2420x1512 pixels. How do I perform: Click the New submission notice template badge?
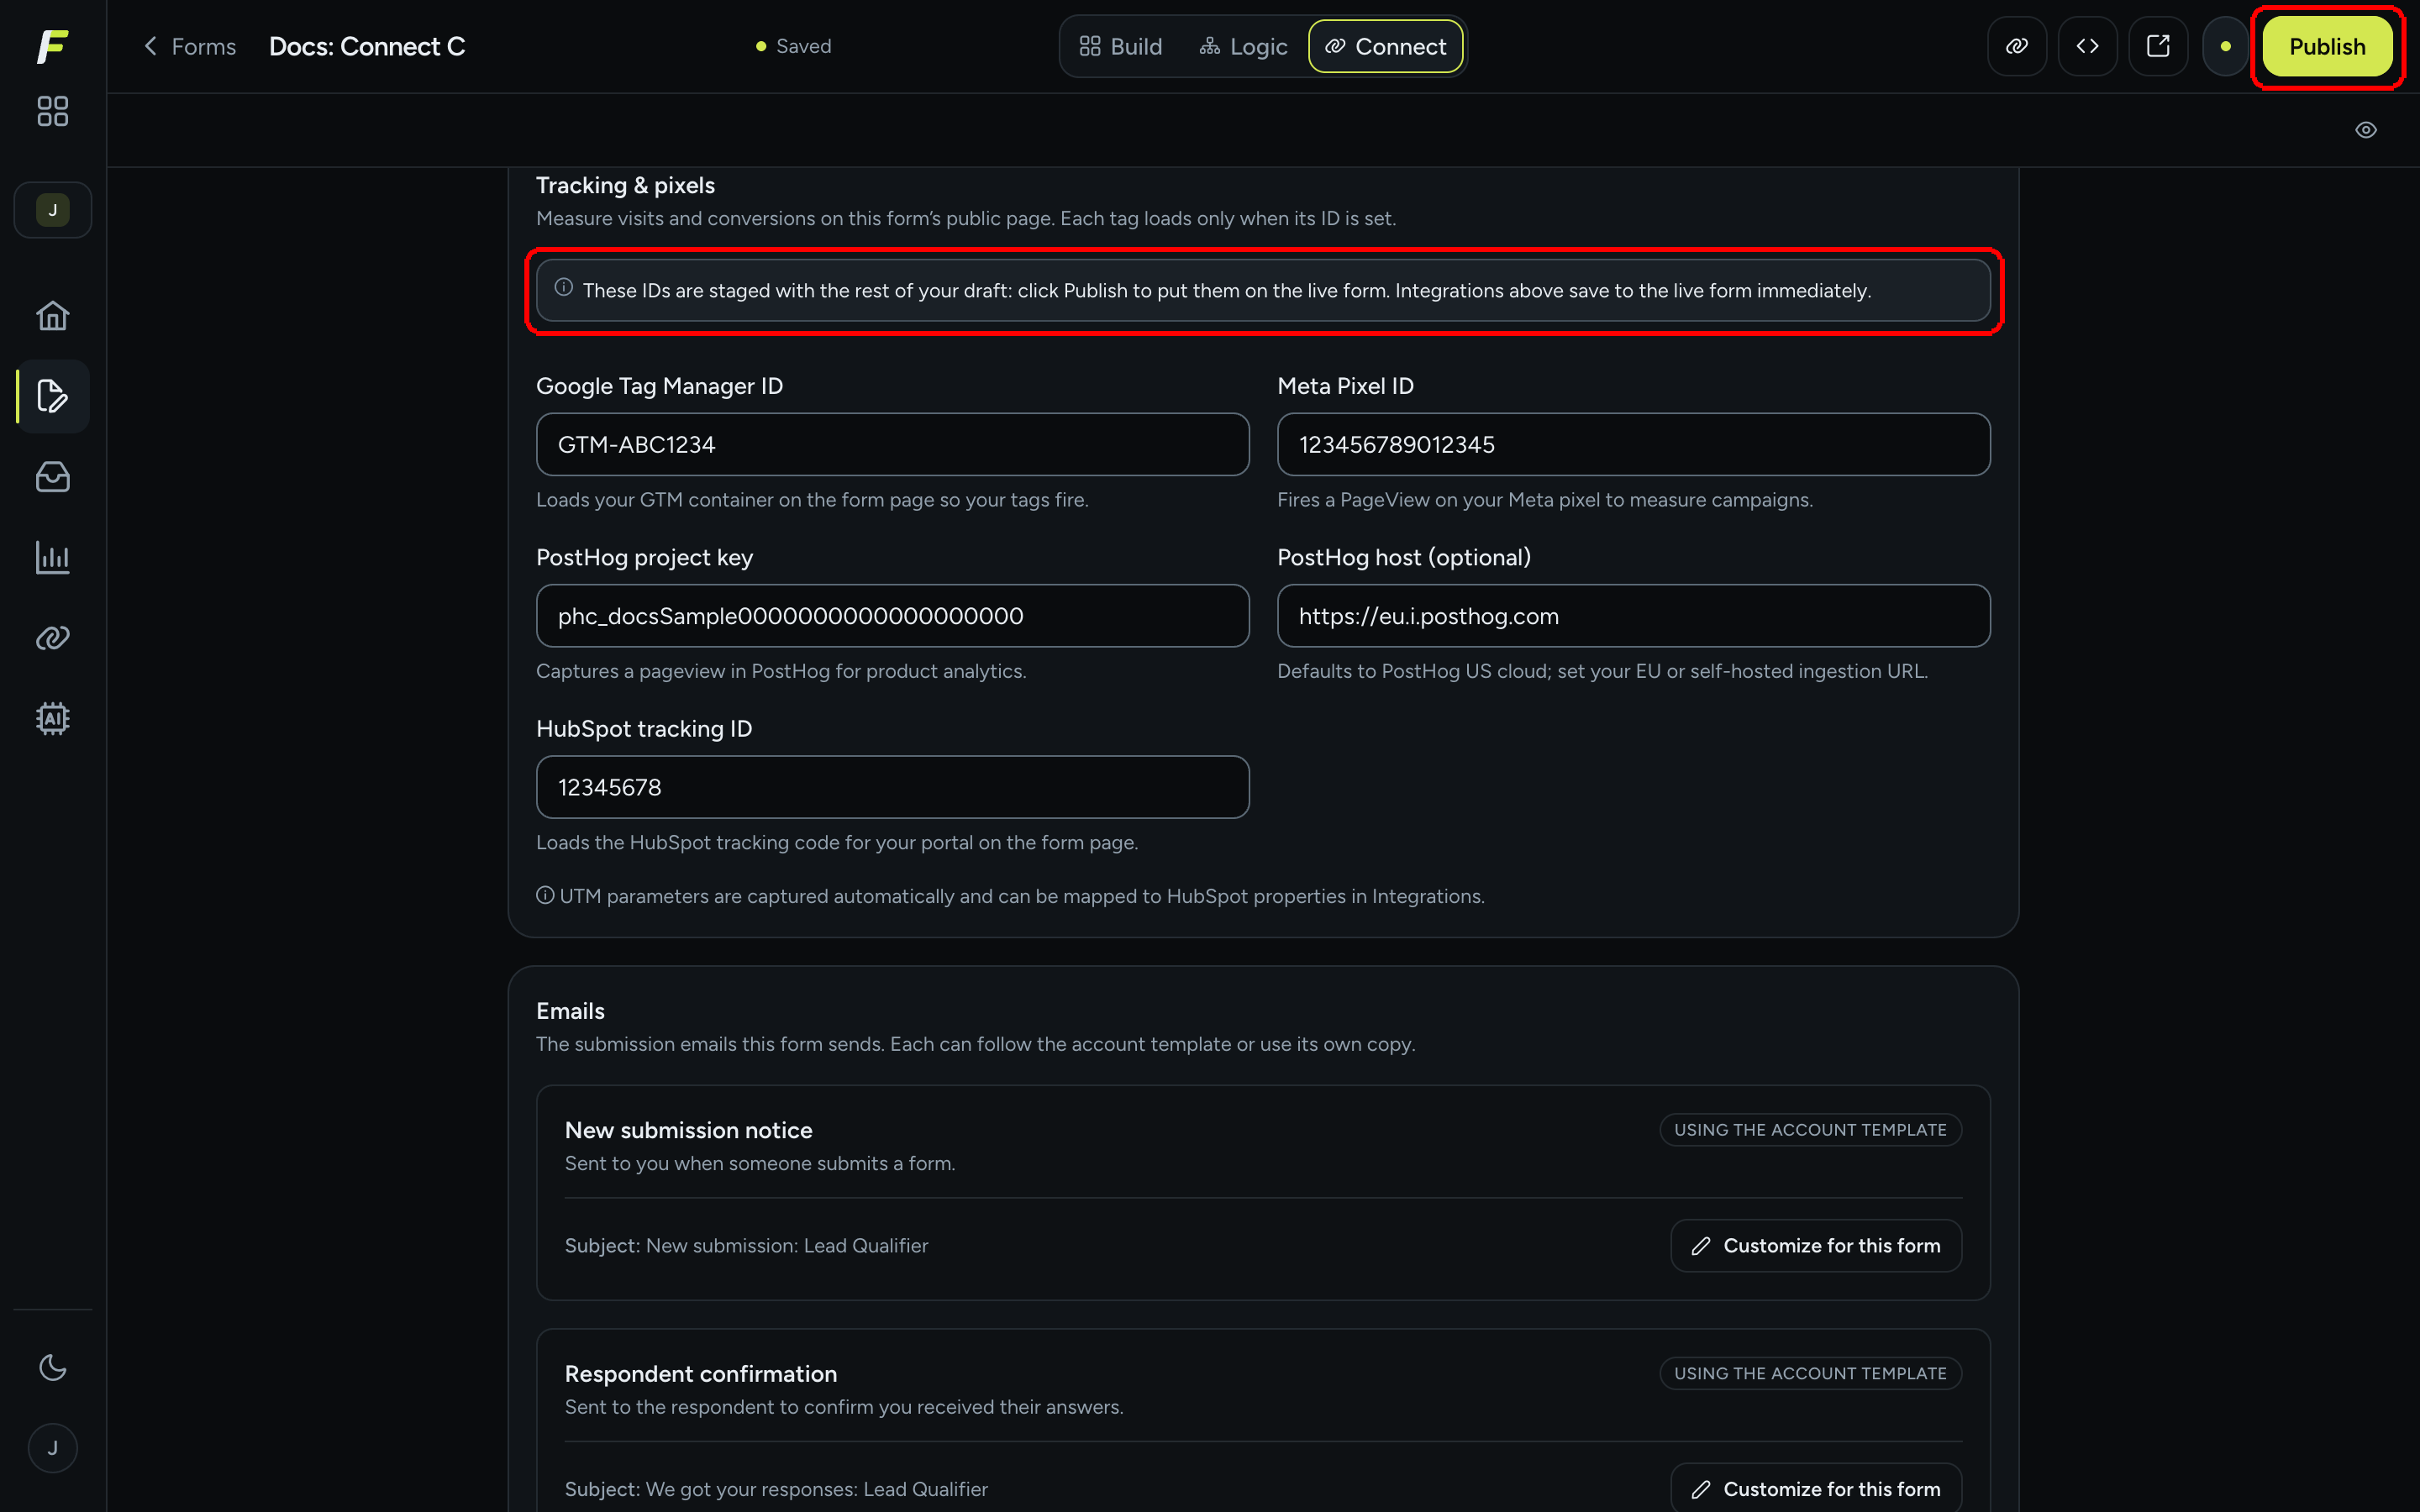(x=1810, y=1130)
